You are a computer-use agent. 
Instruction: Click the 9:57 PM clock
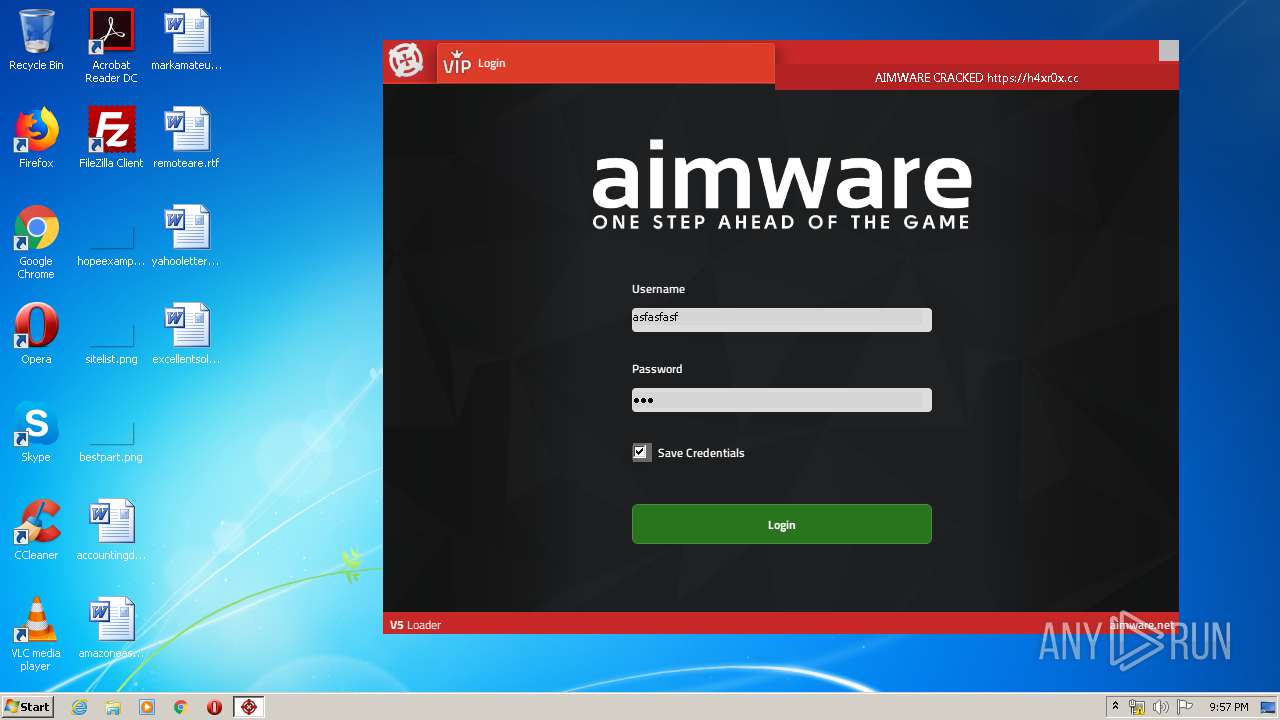click(x=1228, y=707)
